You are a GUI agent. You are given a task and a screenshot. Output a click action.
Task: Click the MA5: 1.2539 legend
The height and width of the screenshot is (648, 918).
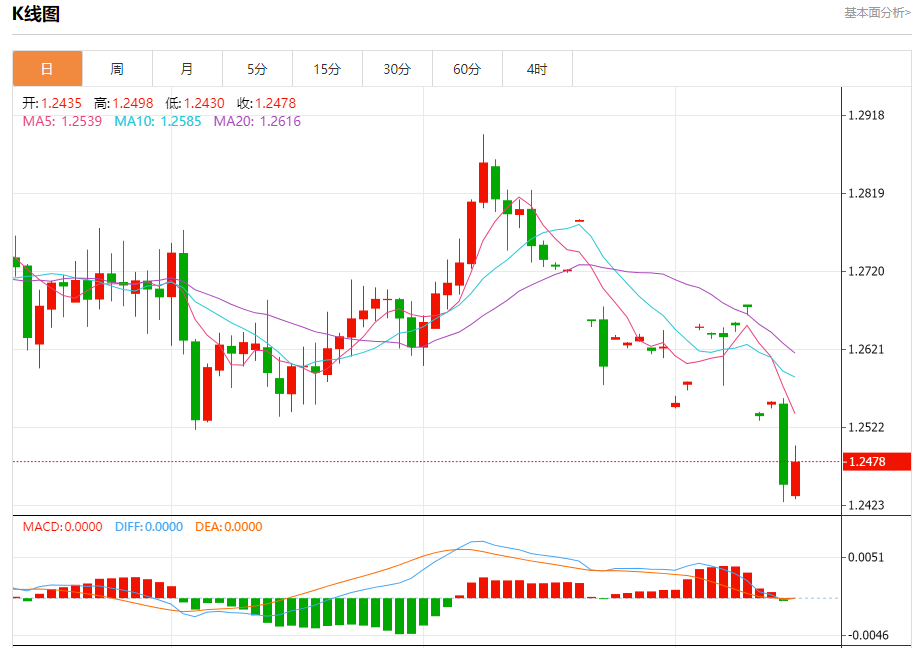62,121
